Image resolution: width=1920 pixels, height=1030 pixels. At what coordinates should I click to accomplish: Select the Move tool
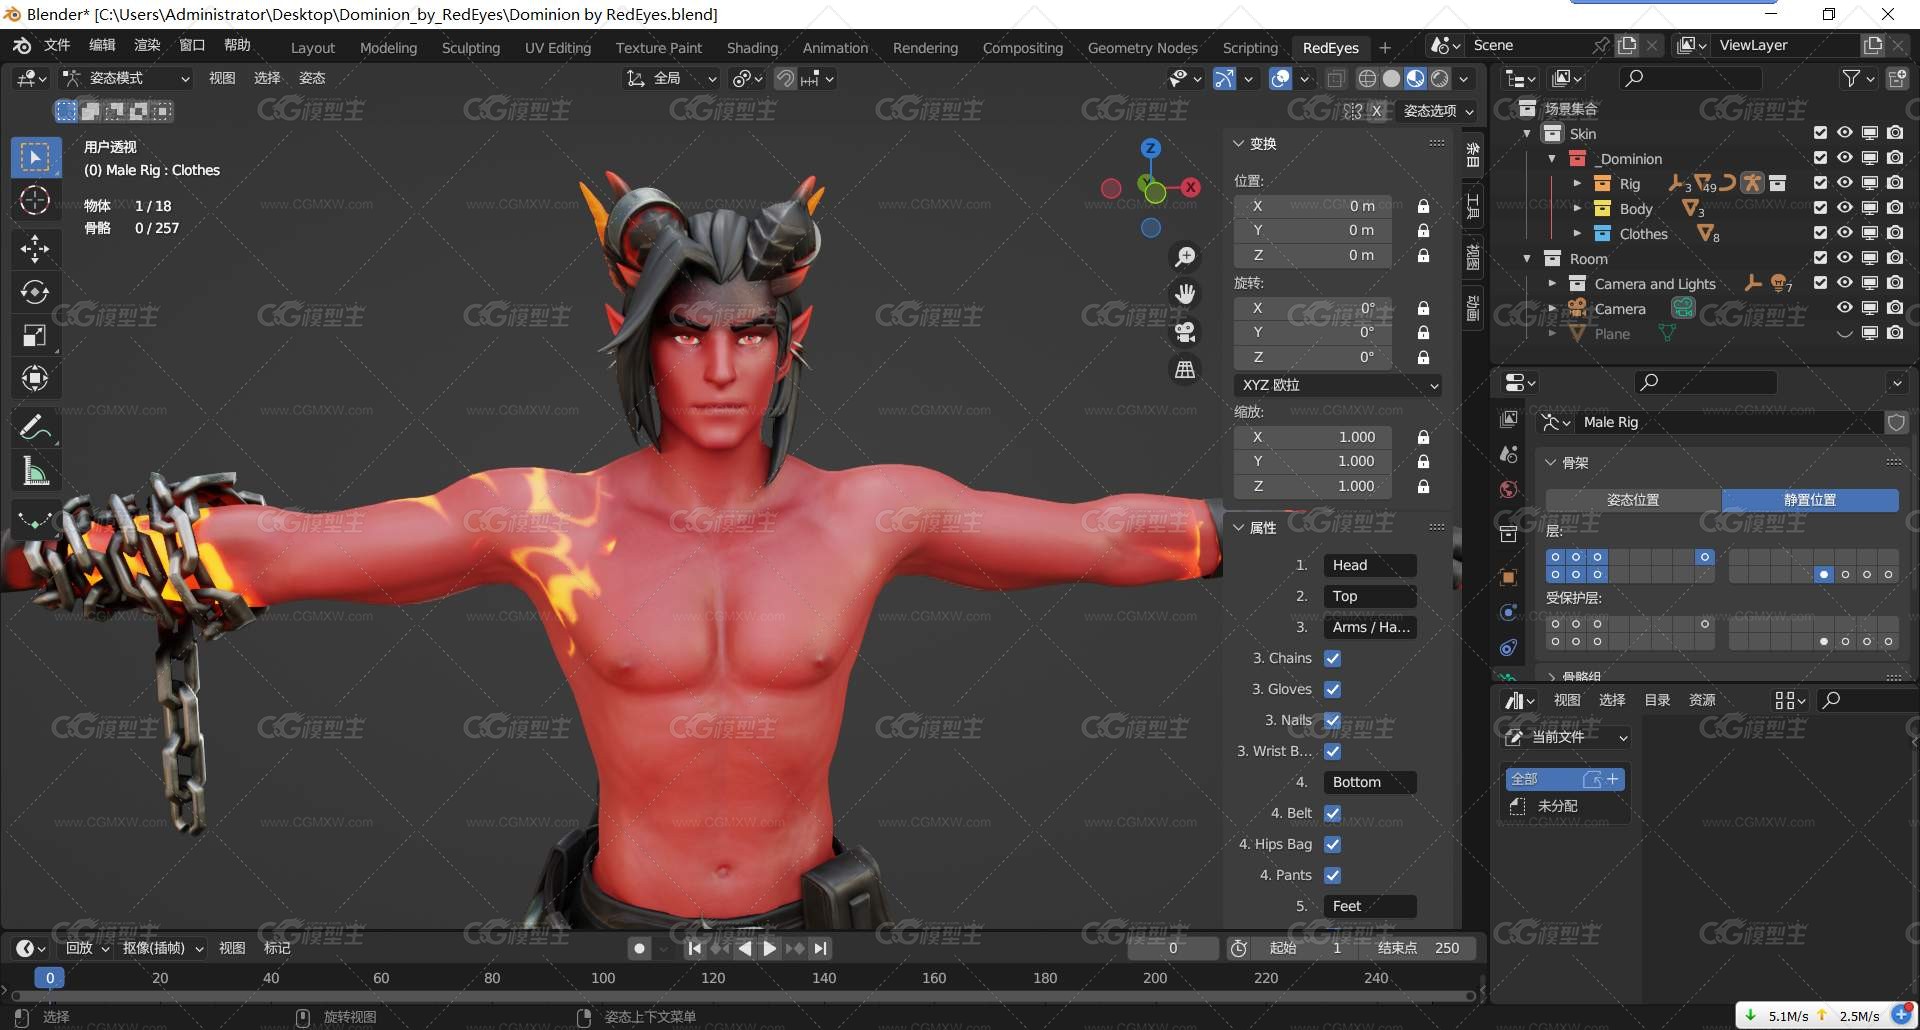[35, 248]
